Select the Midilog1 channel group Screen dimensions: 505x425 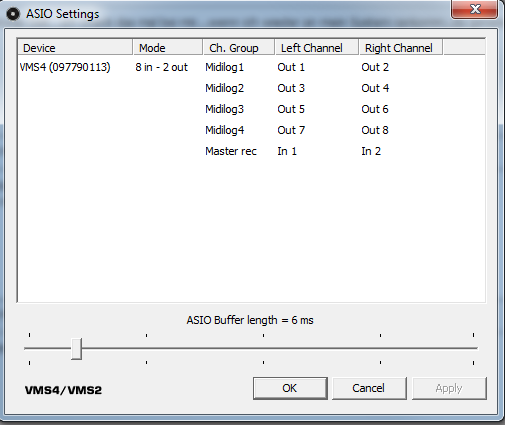coord(224,67)
